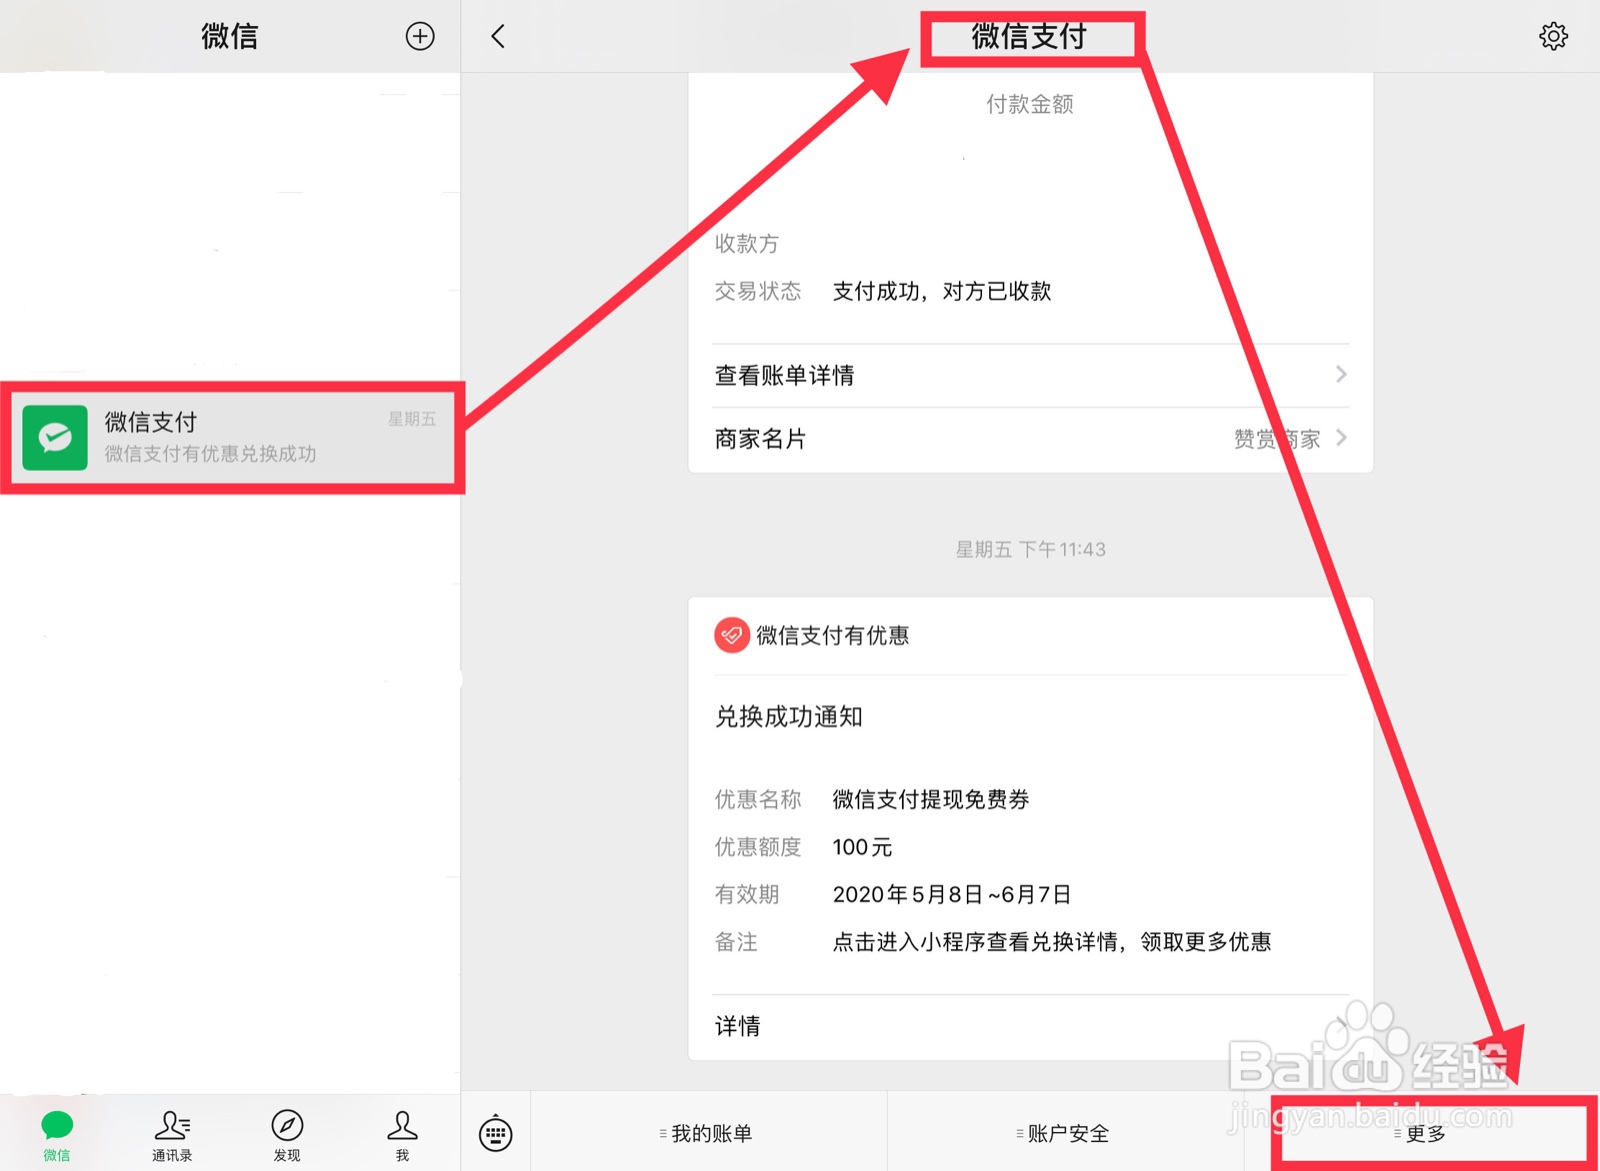1600x1171 pixels.
Task: Click the 100元 amount value
Action: [862, 847]
